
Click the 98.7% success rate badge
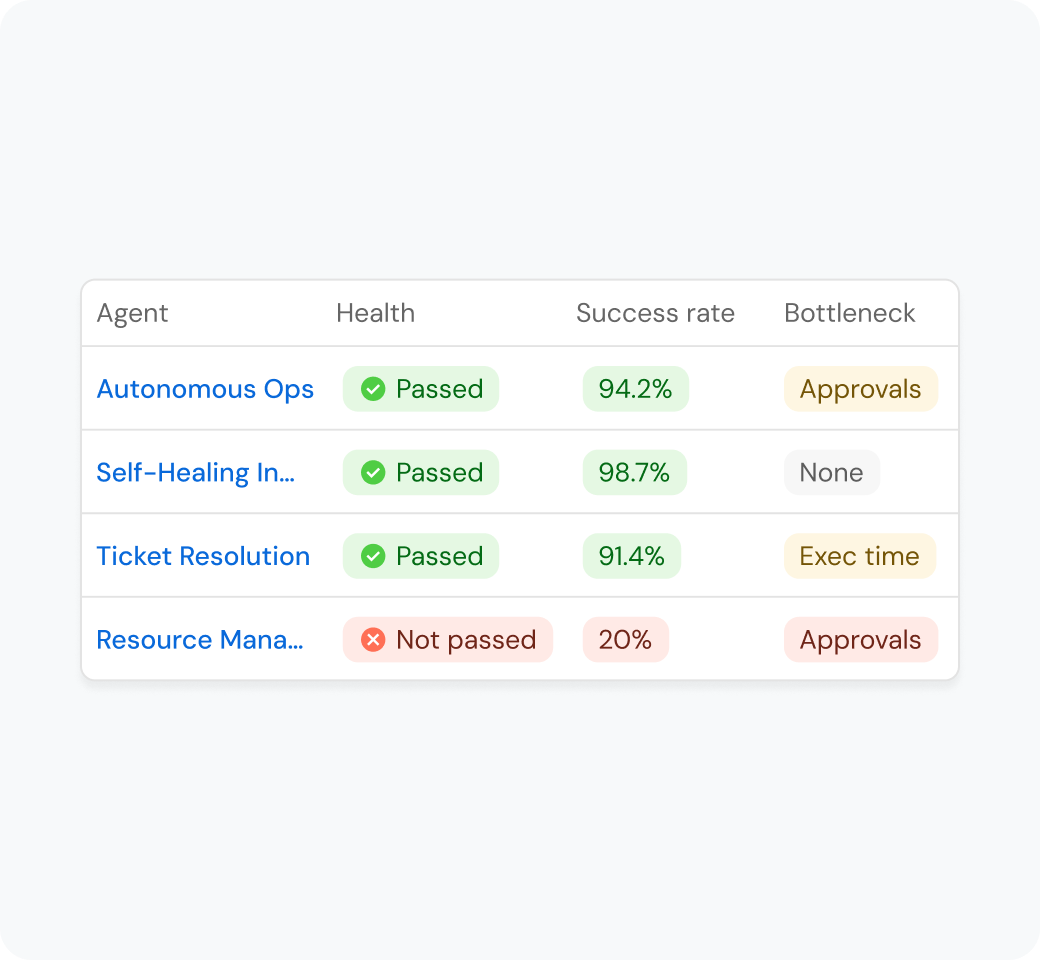635,472
